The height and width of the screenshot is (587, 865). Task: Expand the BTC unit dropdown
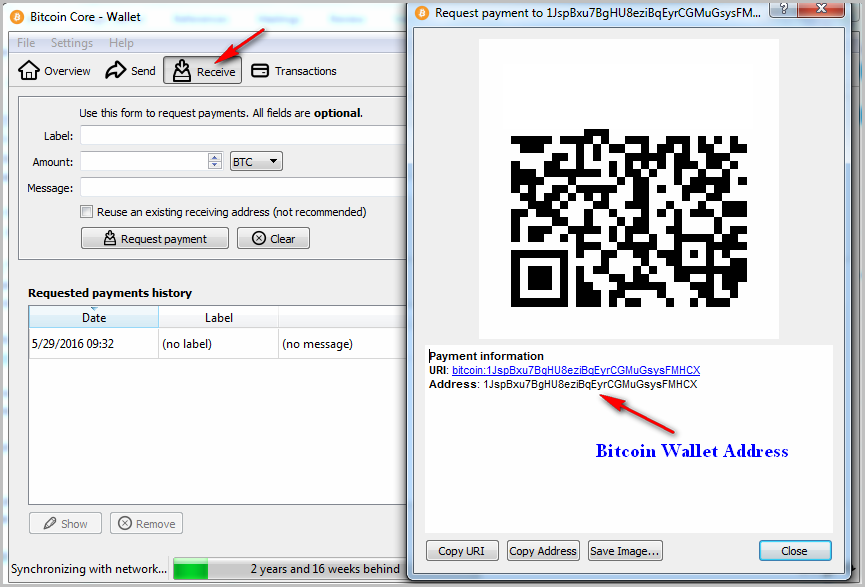tap(256, 161)
